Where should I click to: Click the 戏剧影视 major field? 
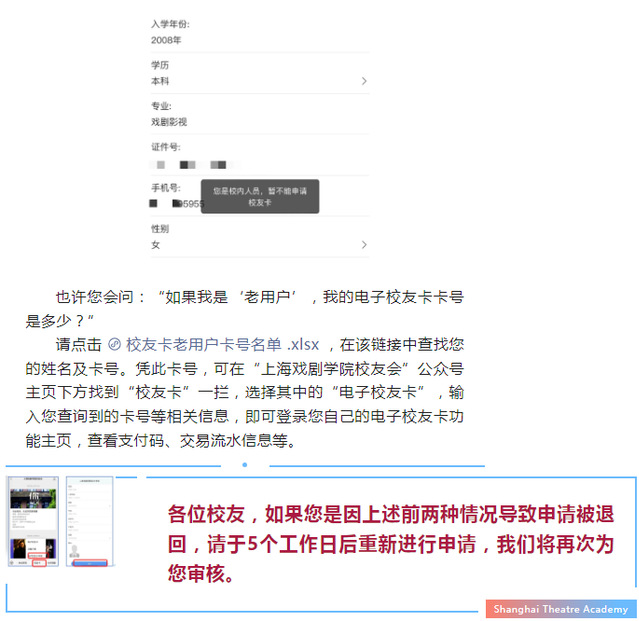[169, 122]
